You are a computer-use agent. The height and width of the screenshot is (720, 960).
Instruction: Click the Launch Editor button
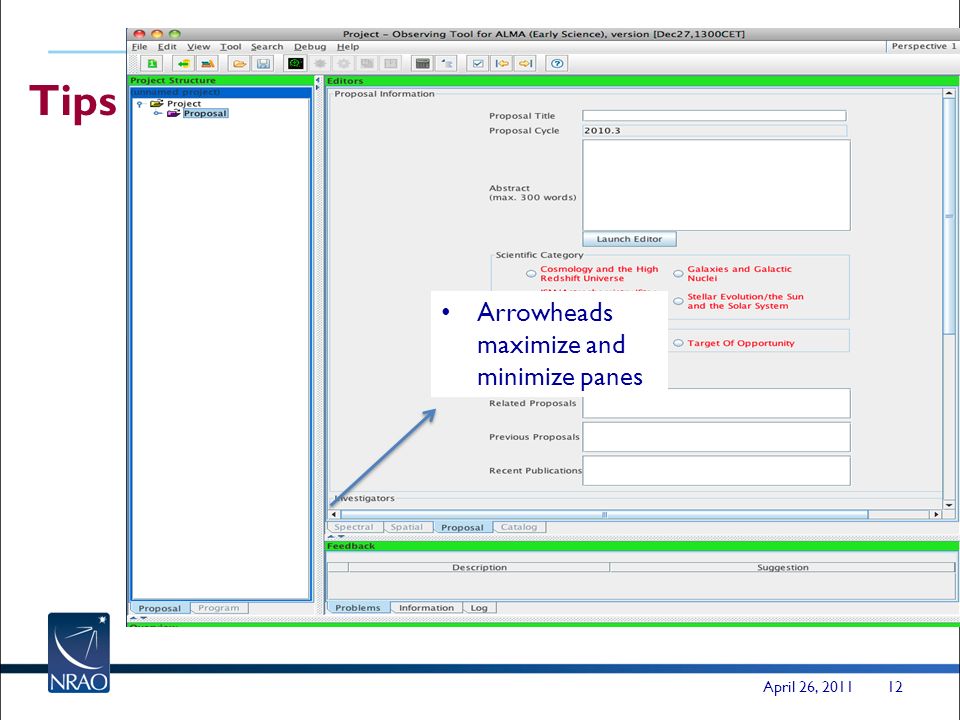(629, 239)
